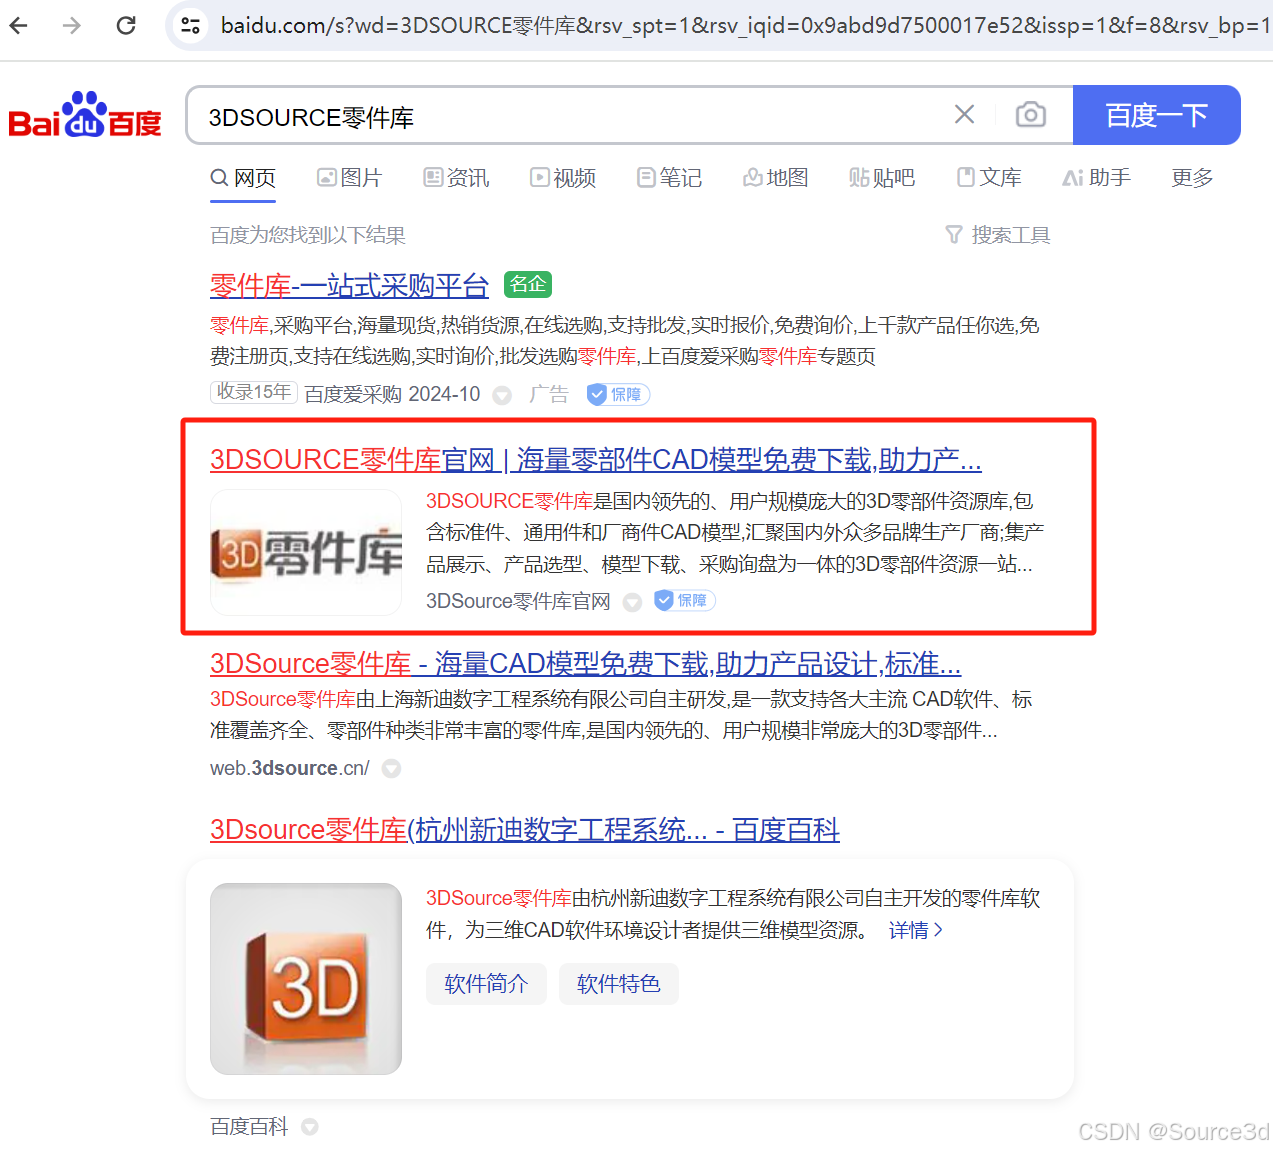Click 百度爱采购 2024-10 source text
This screenshot has height=1153, width=1273.
[392, 394]
